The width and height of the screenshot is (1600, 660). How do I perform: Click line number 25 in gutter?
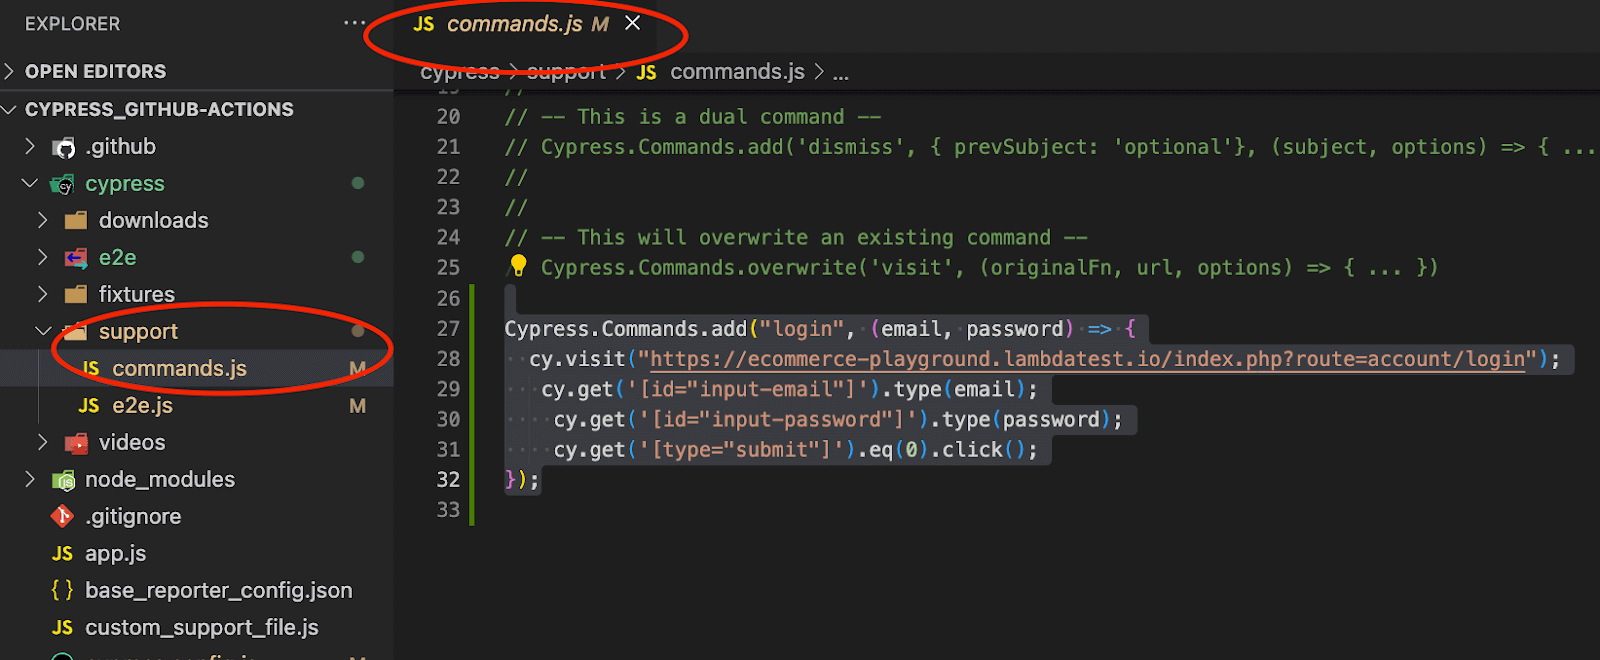(x=448, y=267)
